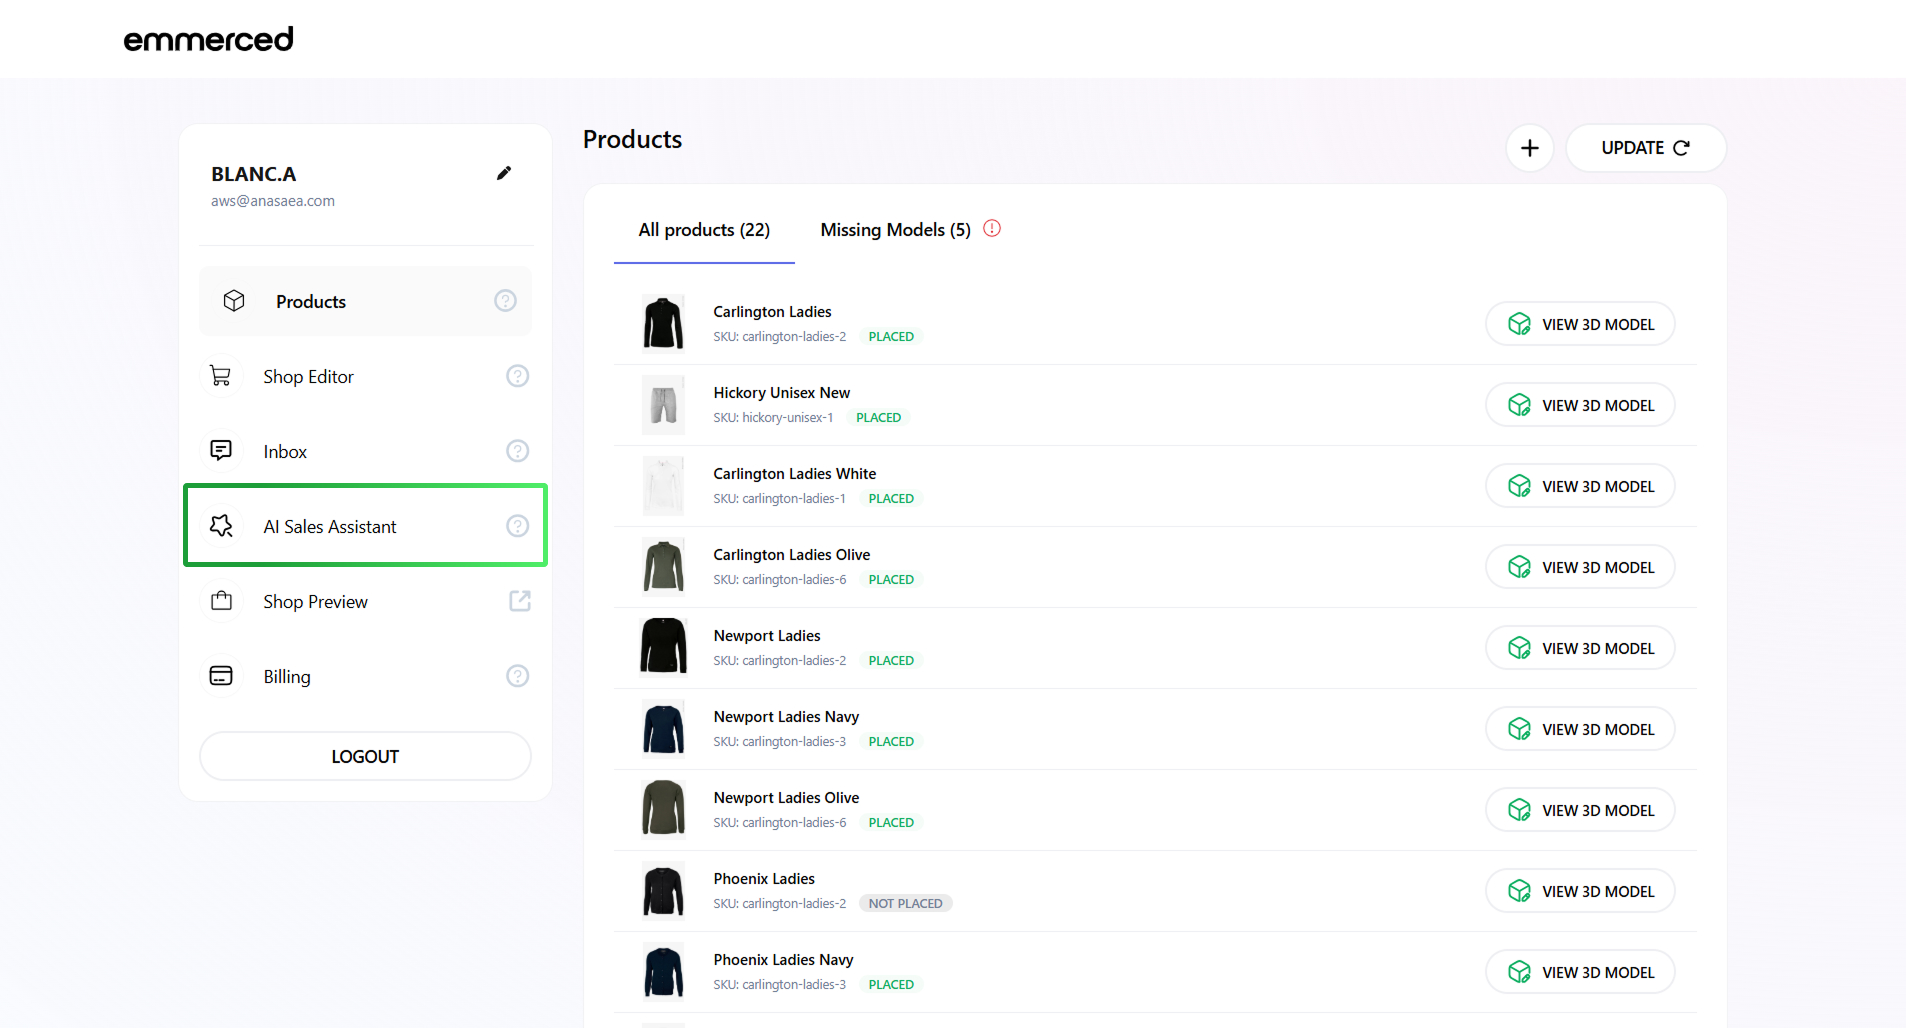Click help icon in Products sidebar item
This screenshot has height=1028, width=1906.
tap(505, 301)
